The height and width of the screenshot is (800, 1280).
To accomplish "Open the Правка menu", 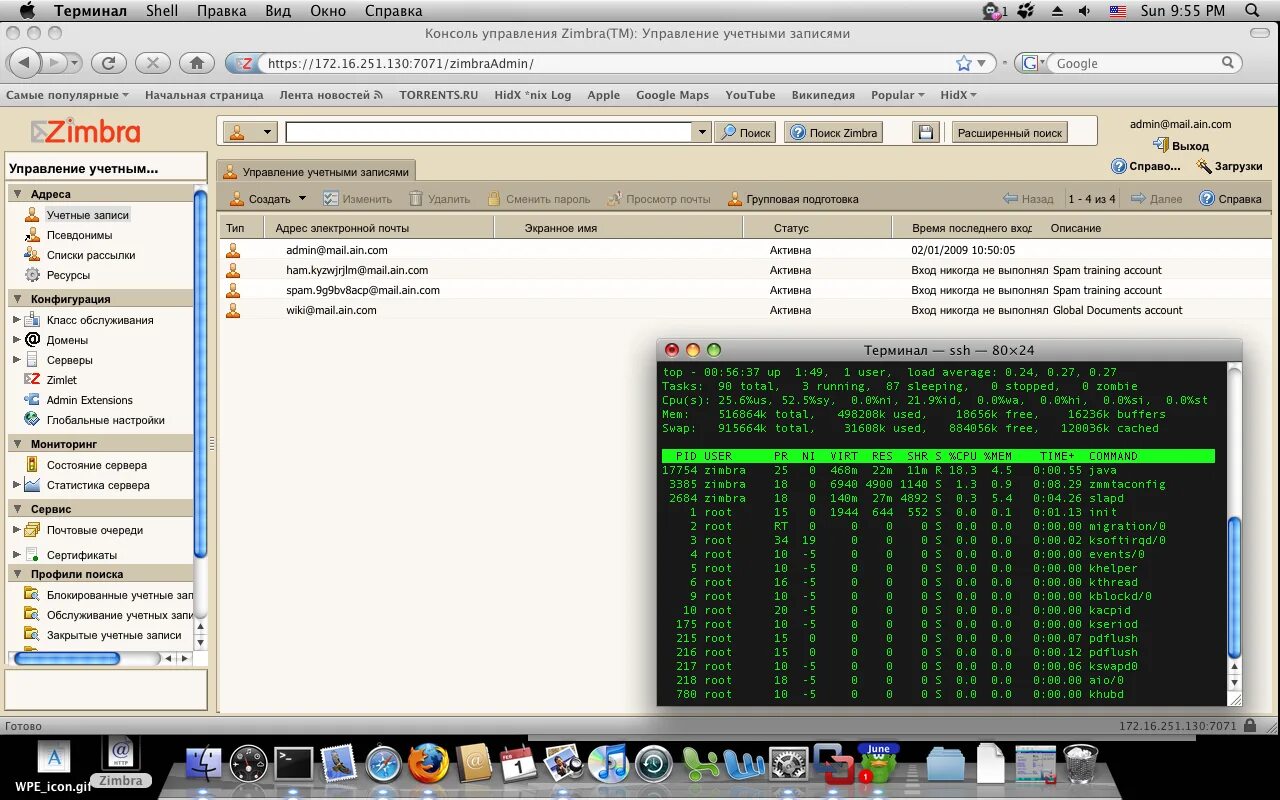I will (x=222, y=11).
